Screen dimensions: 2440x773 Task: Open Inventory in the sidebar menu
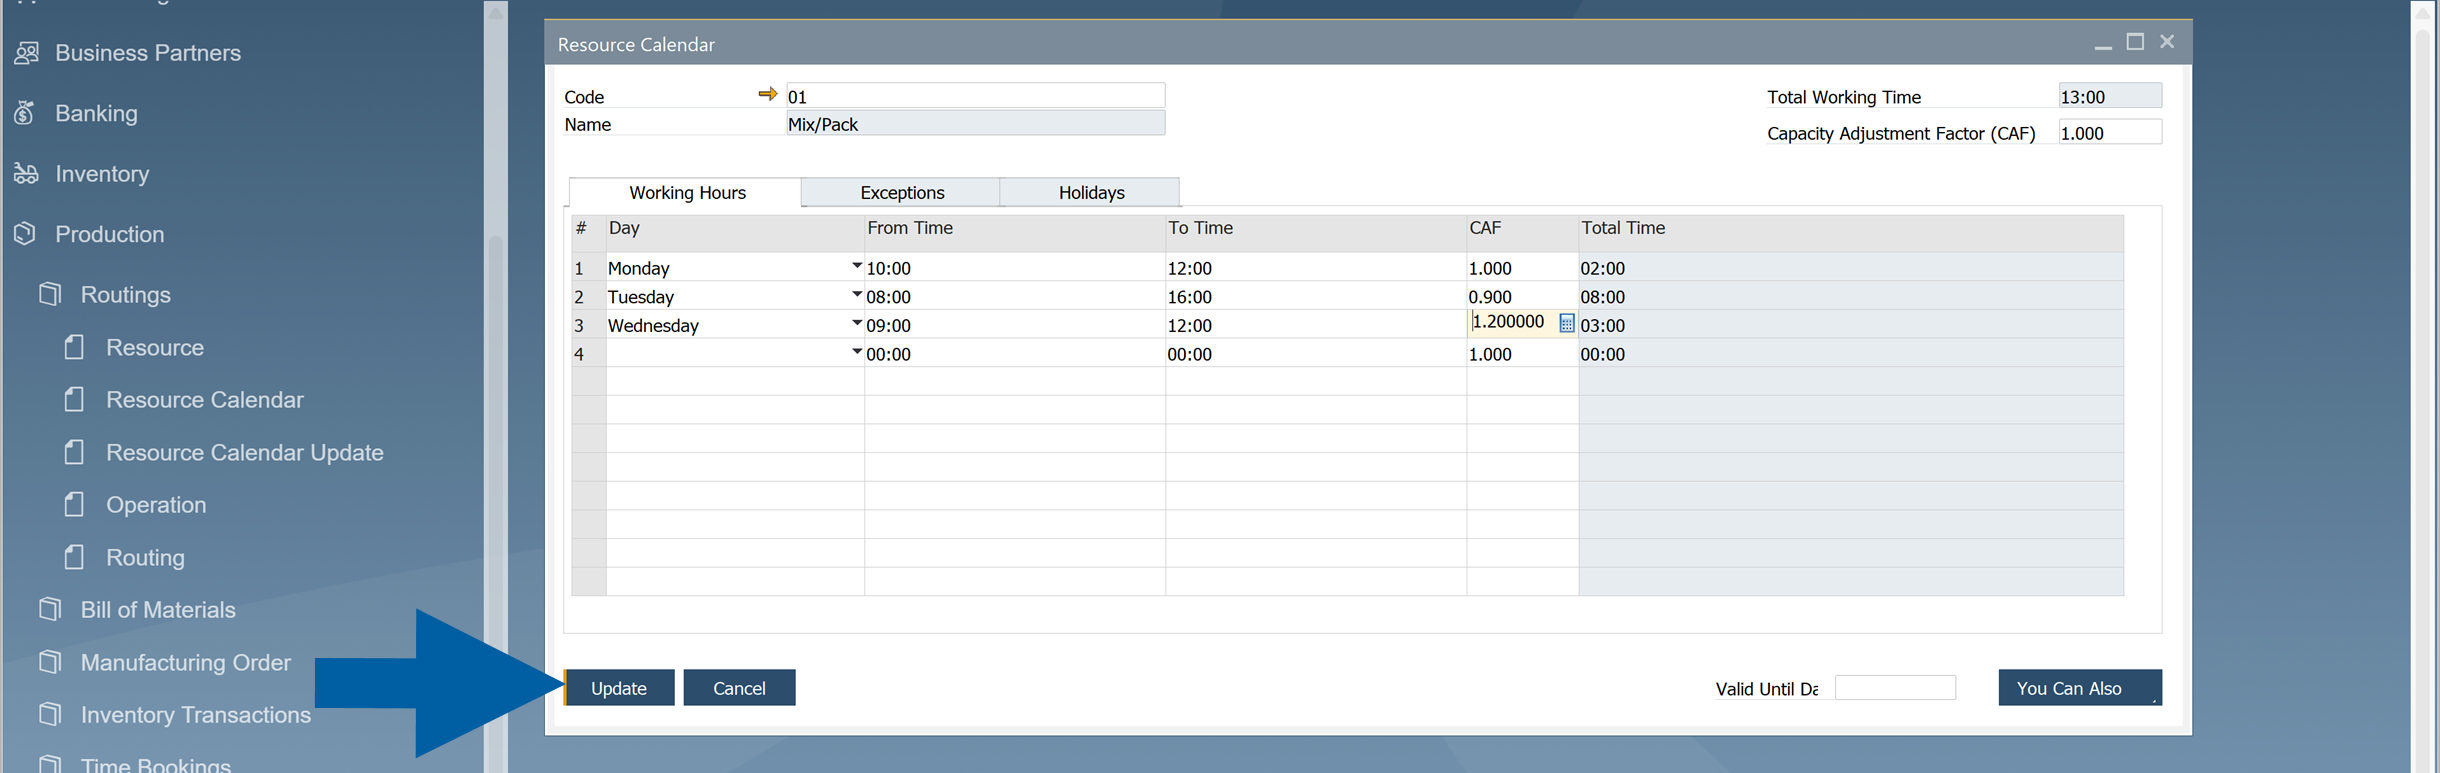point(102,174)
